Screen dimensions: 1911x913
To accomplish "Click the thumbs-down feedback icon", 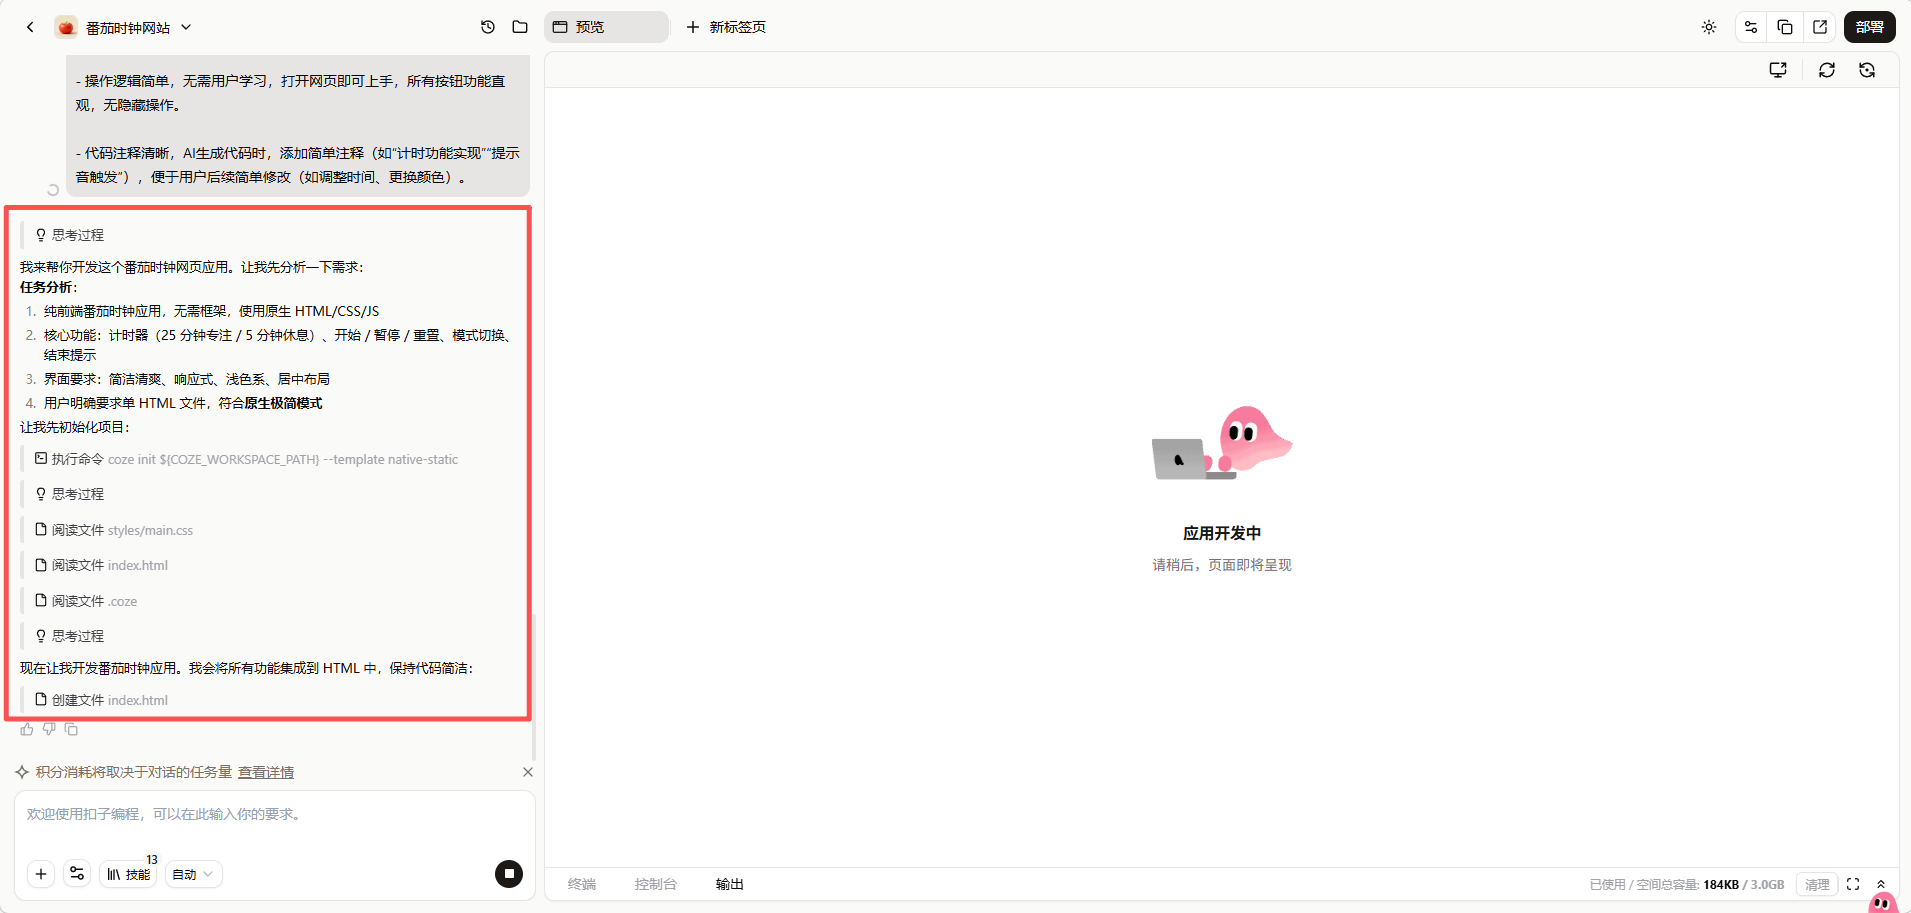I will tap(49, 730).
